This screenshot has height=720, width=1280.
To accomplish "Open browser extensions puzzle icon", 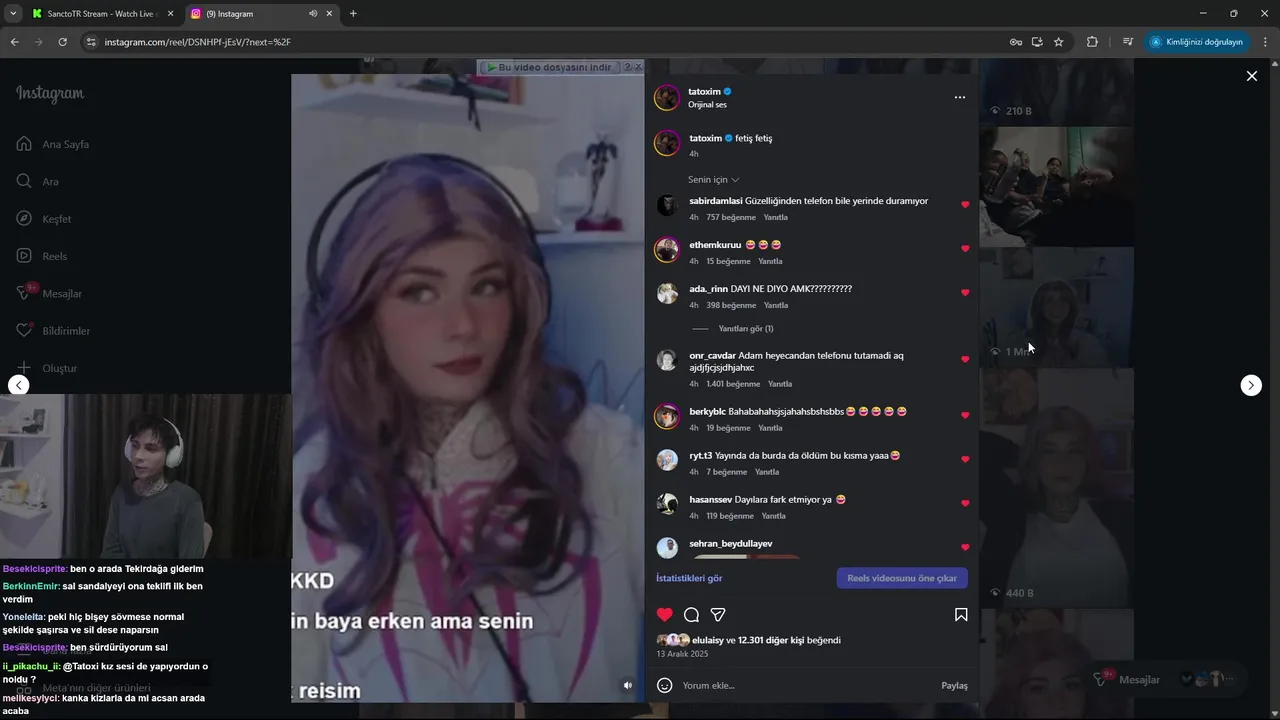I will [1092, 42].
